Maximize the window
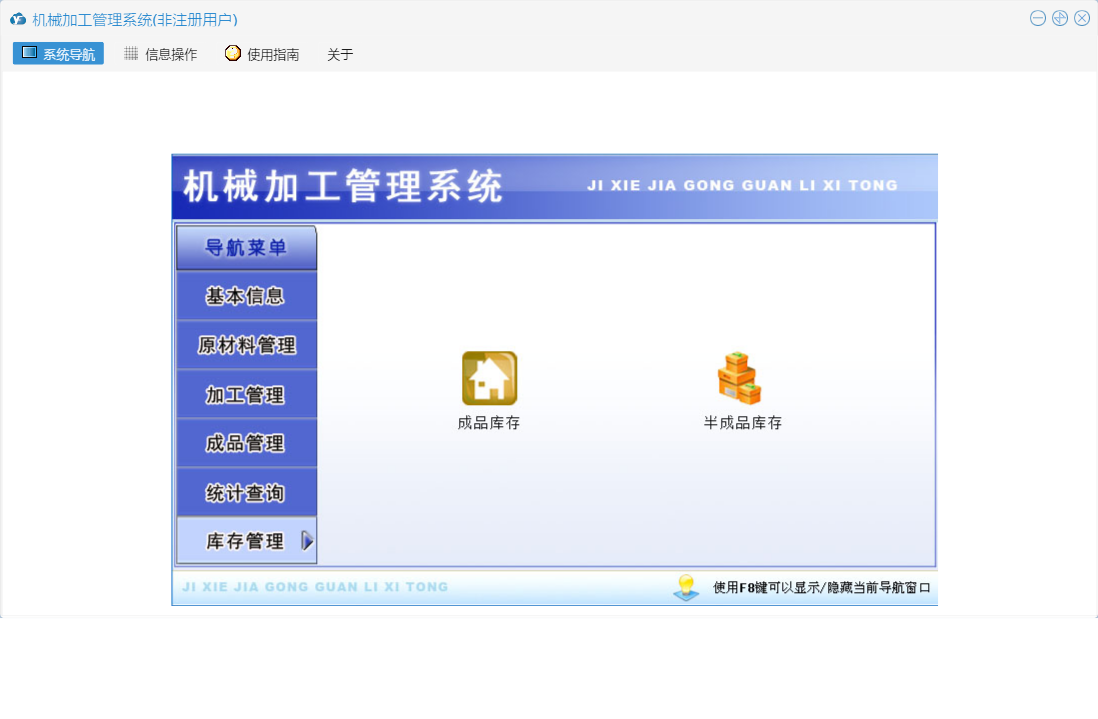Image resolution: width=1098 pixels, height=719 pixels. [1060, 18]
